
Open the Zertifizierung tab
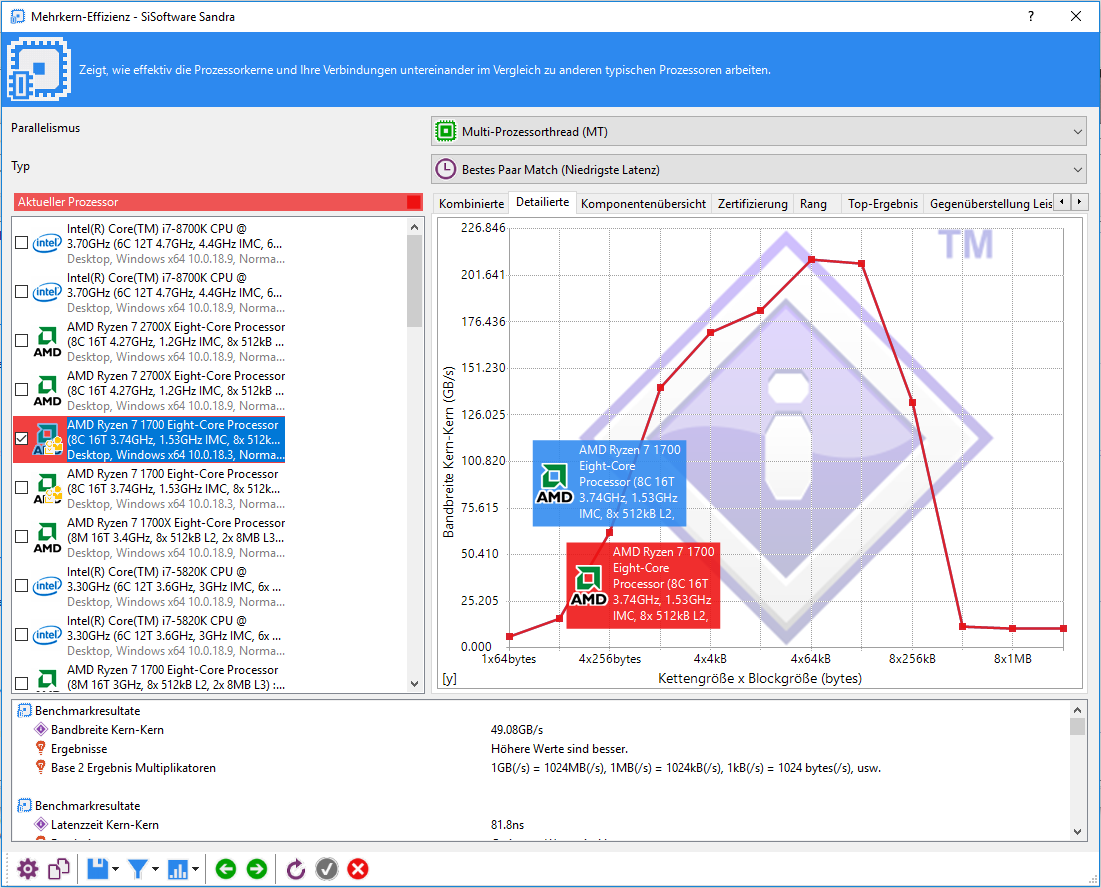[x=753, y=204]
